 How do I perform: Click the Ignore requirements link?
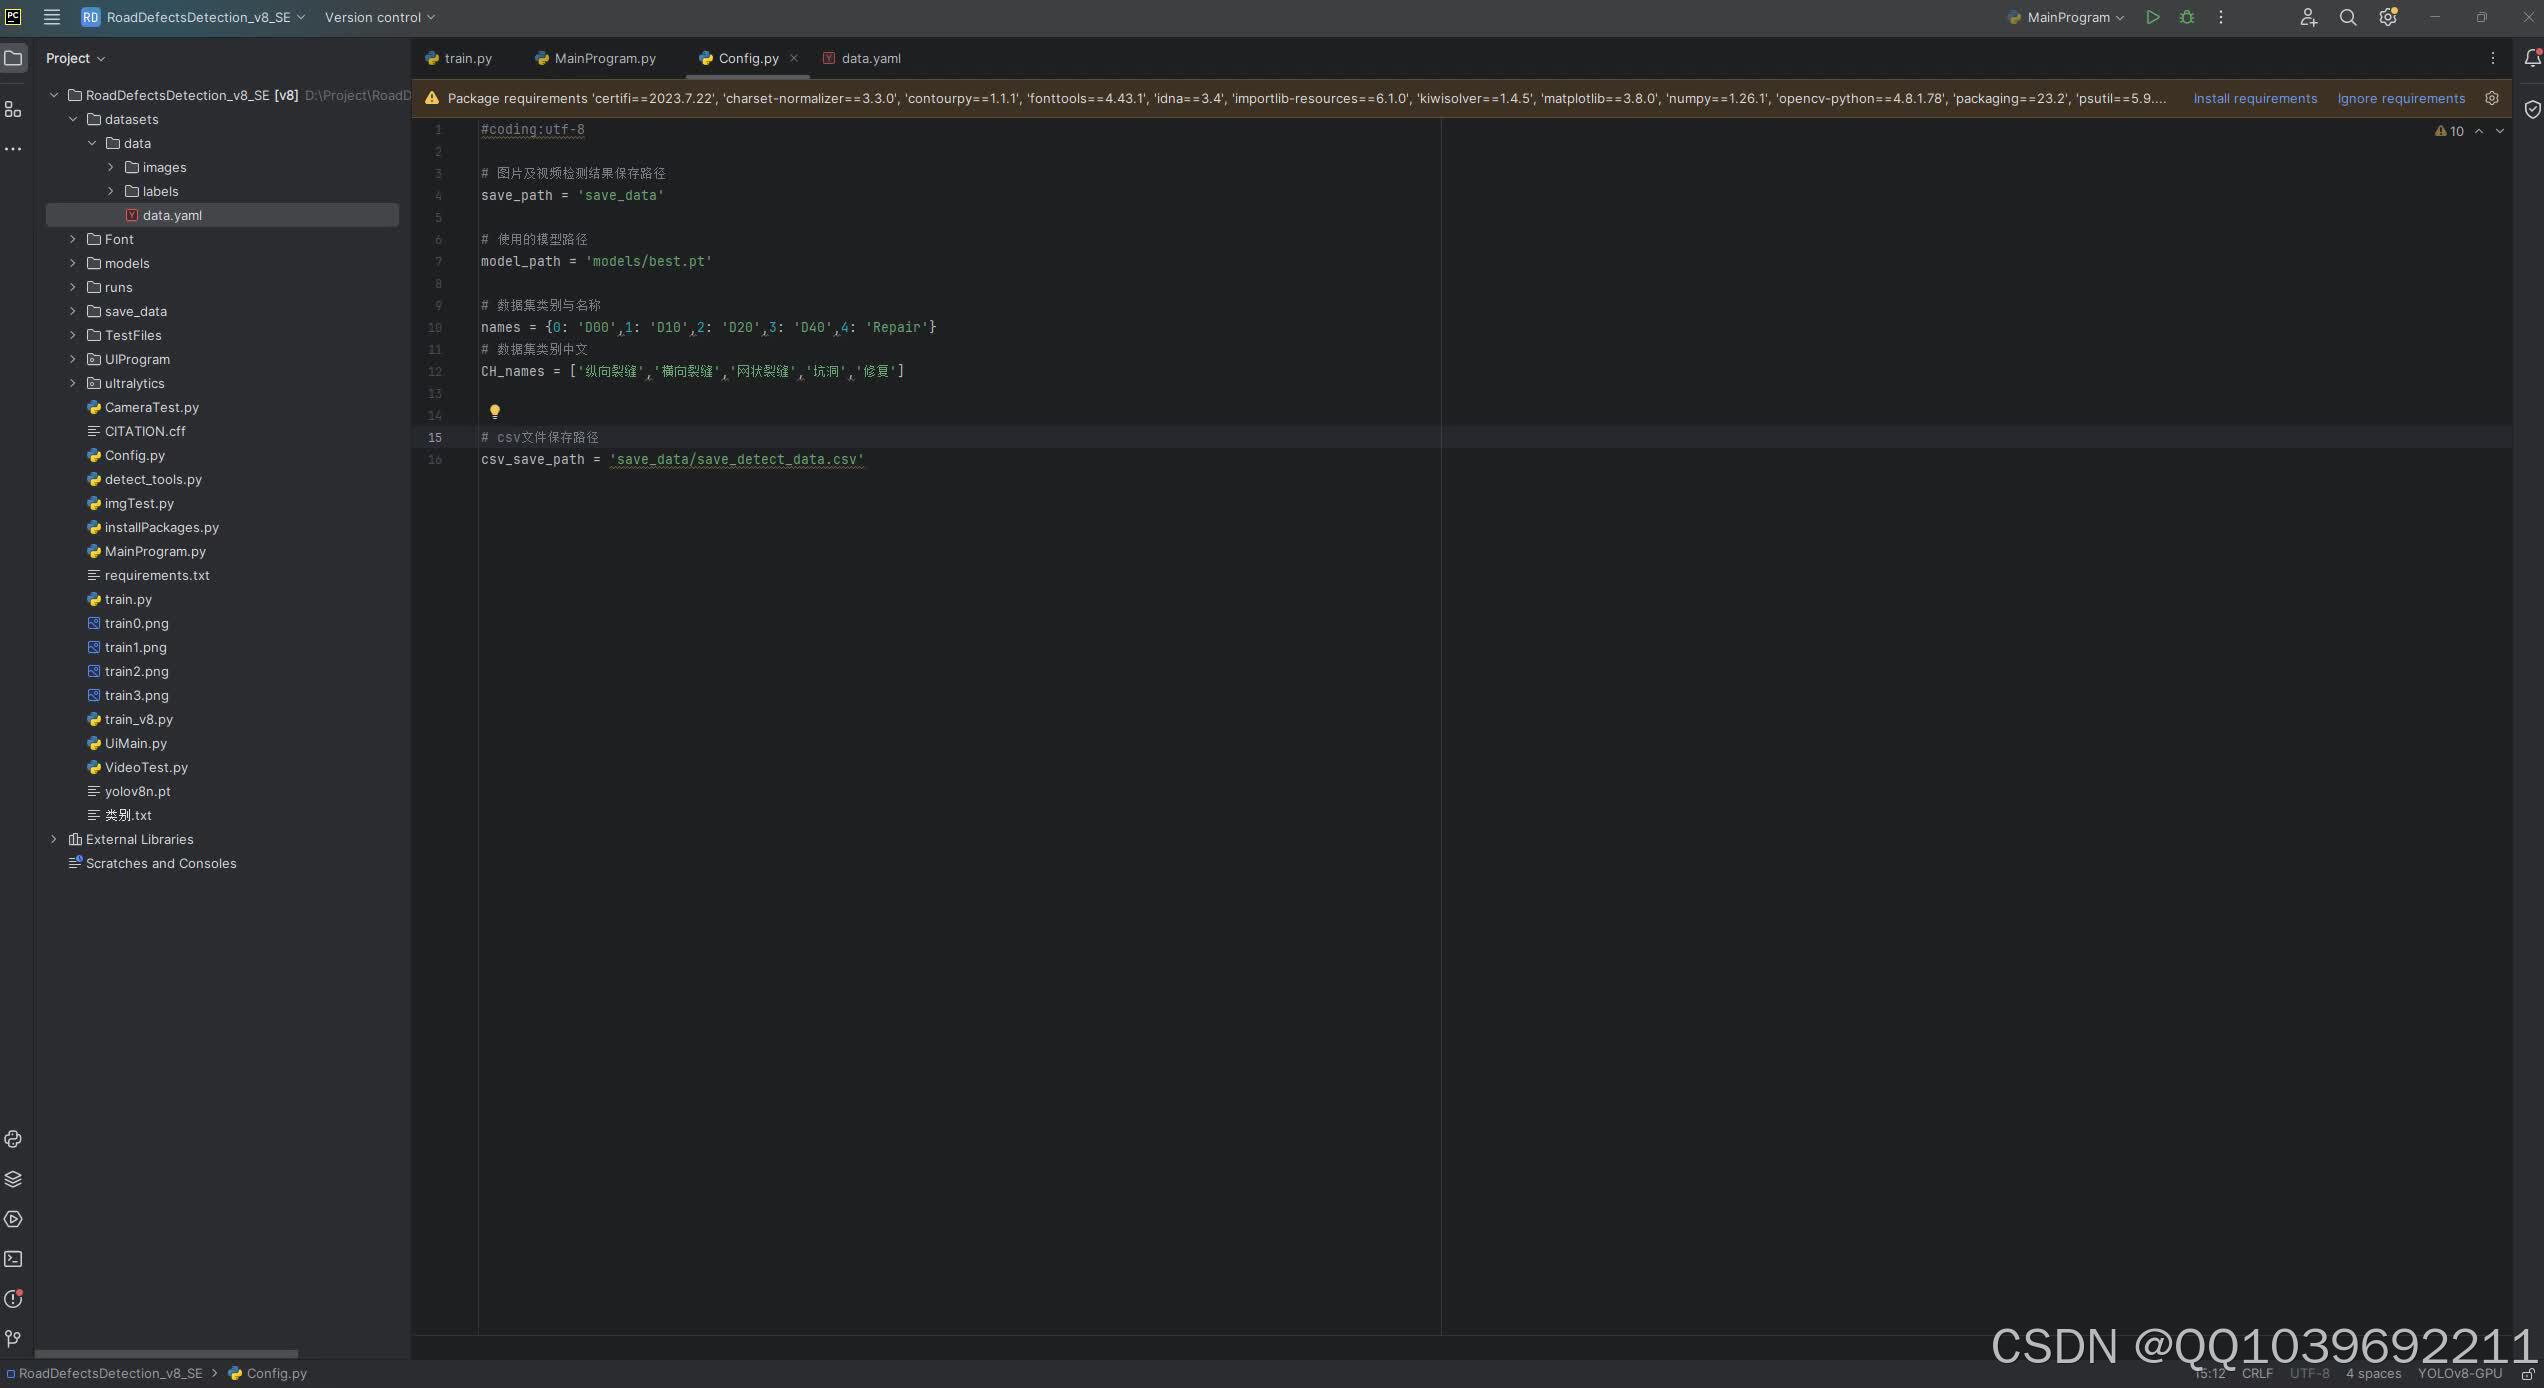click(x=2401, y=98)
